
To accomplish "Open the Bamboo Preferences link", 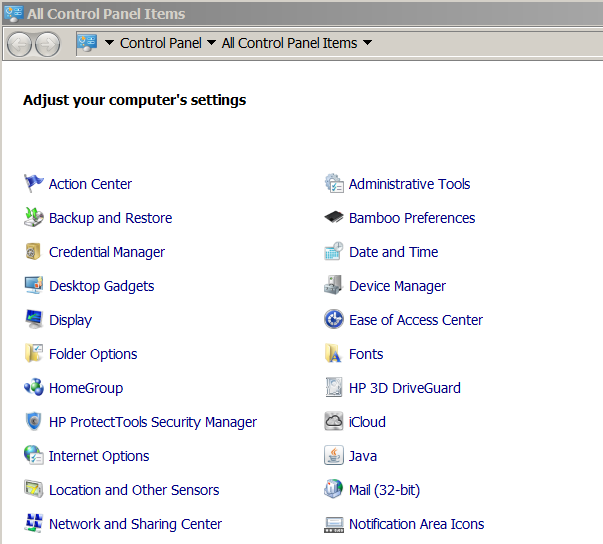I will pyautogui.click(x=412, y=218).
